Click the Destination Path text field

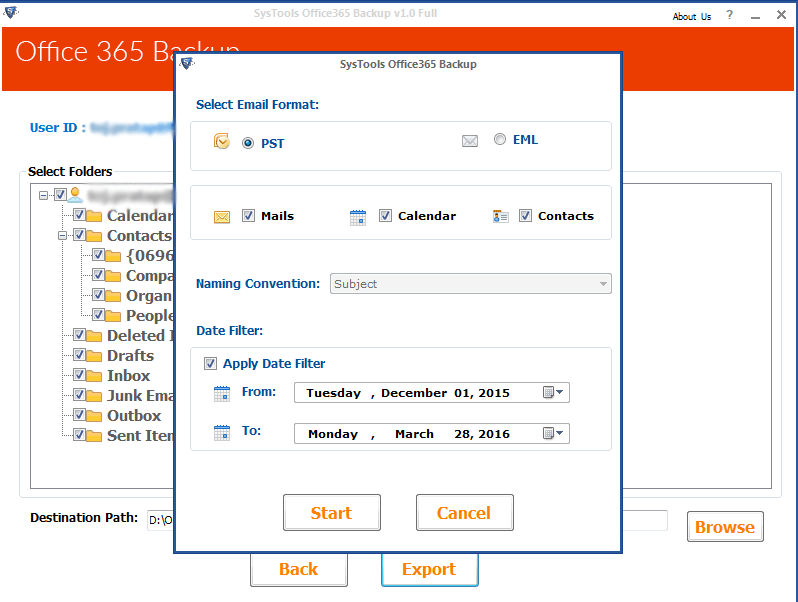click(160, 520)
